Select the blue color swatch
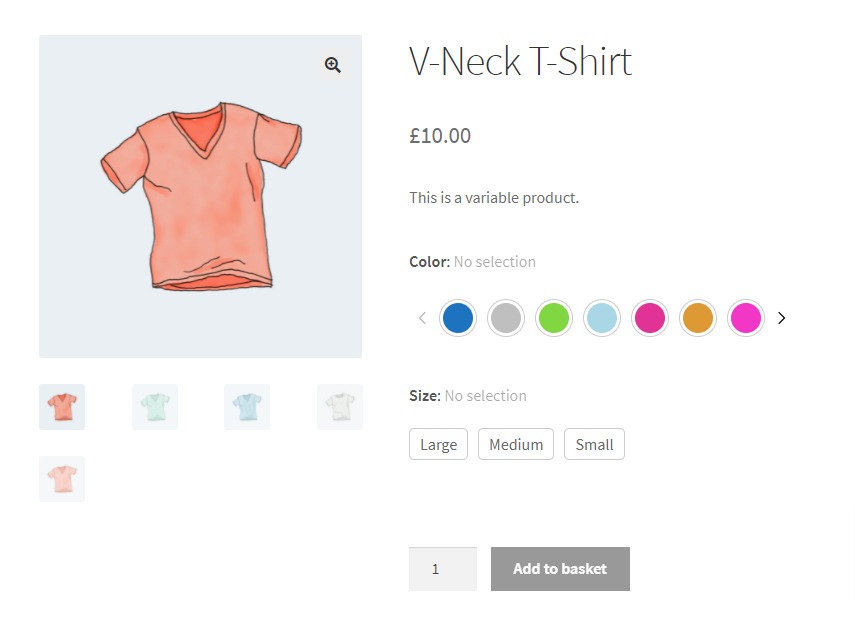Image resolution: width=855 pixels, height=618 pixels. tap(458, 318)
